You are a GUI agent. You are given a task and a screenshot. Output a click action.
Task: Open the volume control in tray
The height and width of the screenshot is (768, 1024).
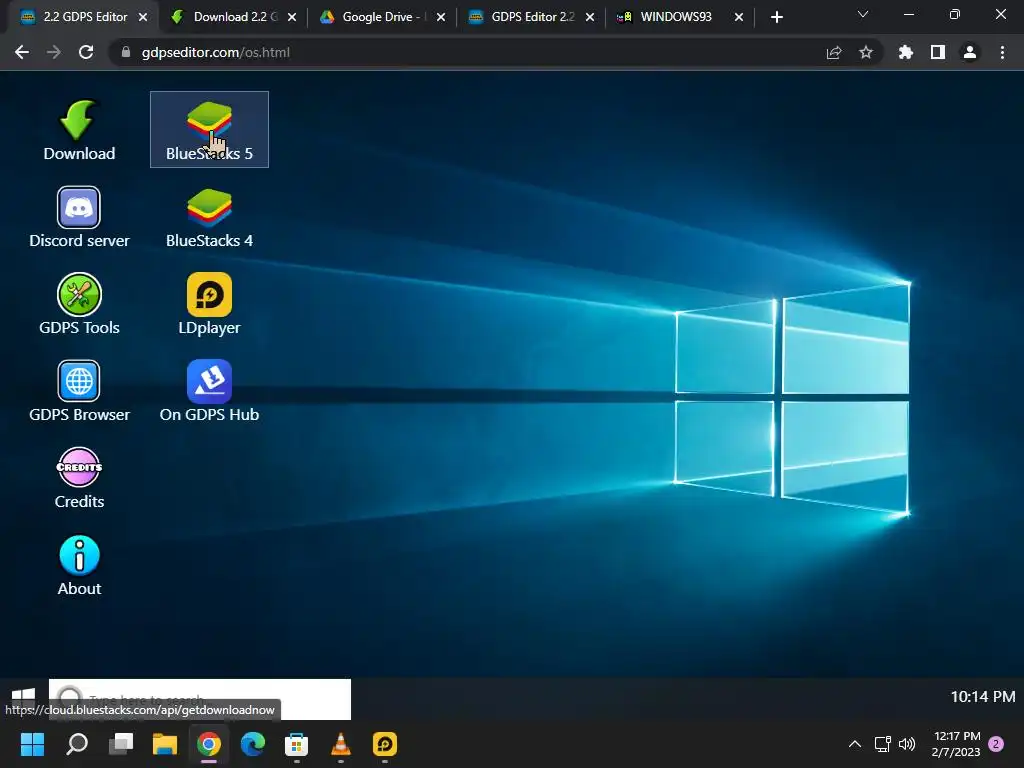point(907,744)
